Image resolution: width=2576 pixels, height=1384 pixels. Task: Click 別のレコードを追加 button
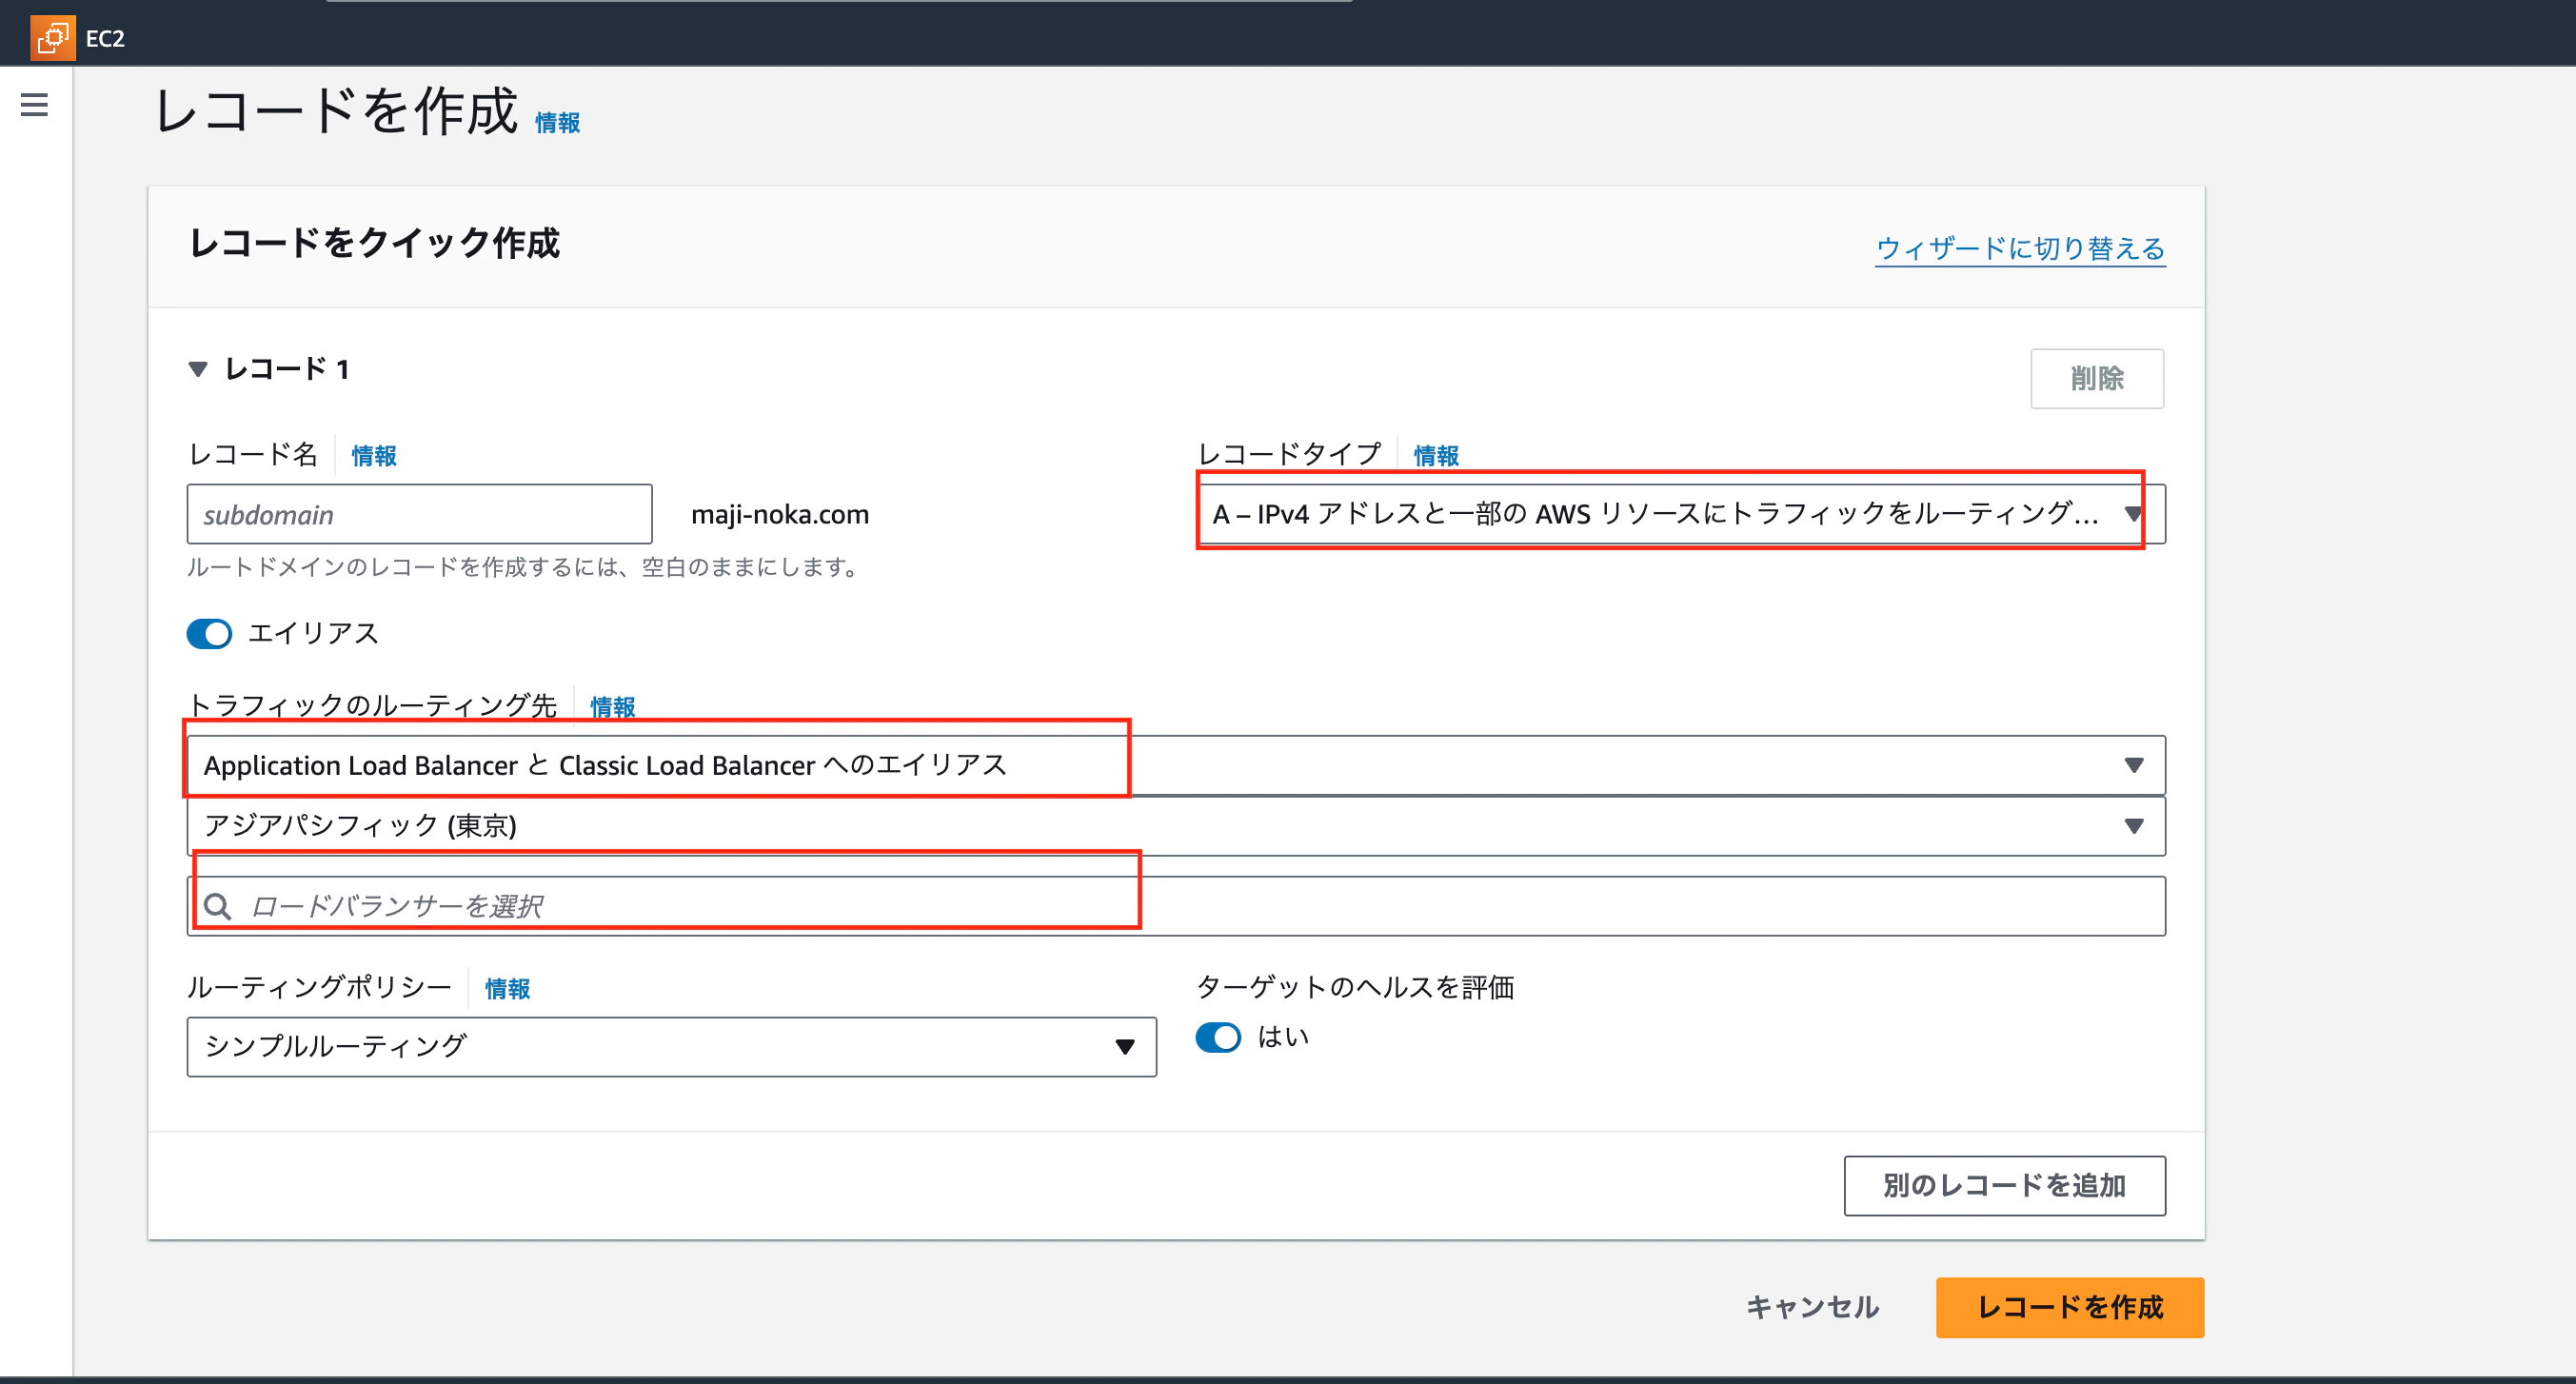[2005, 1186]
